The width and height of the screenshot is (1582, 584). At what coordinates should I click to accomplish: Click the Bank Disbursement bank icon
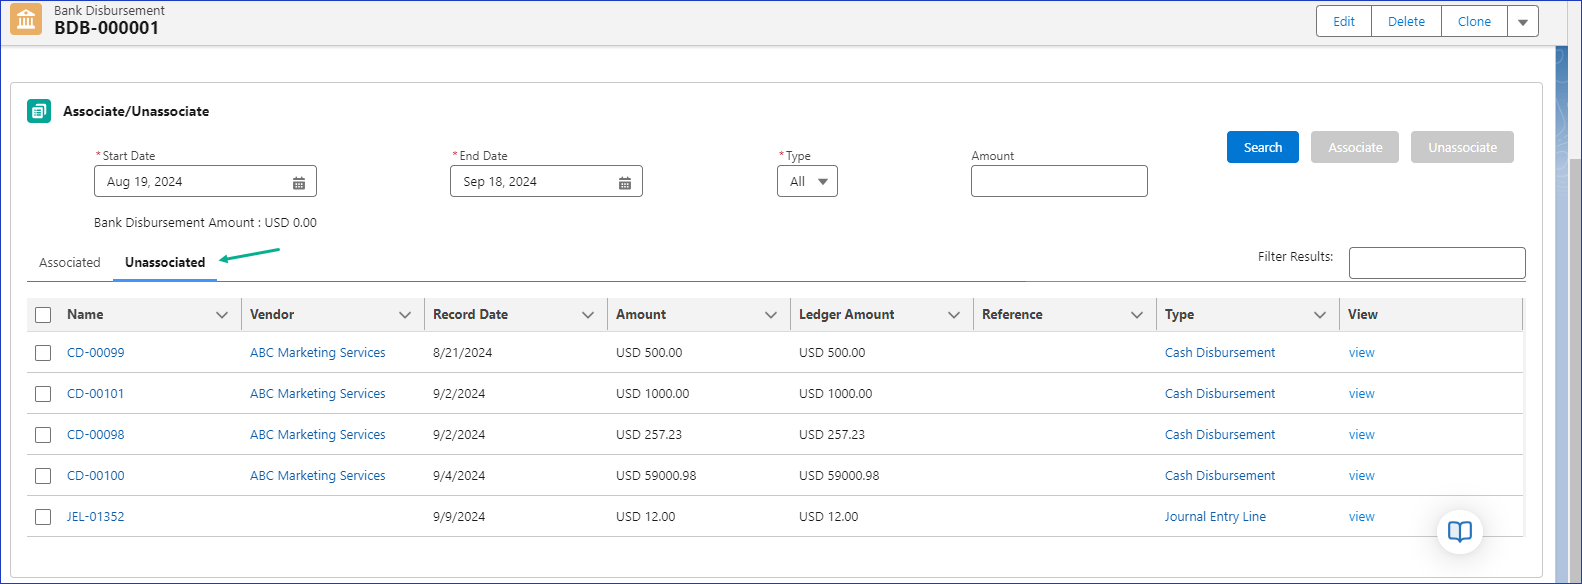pos(26,20)
